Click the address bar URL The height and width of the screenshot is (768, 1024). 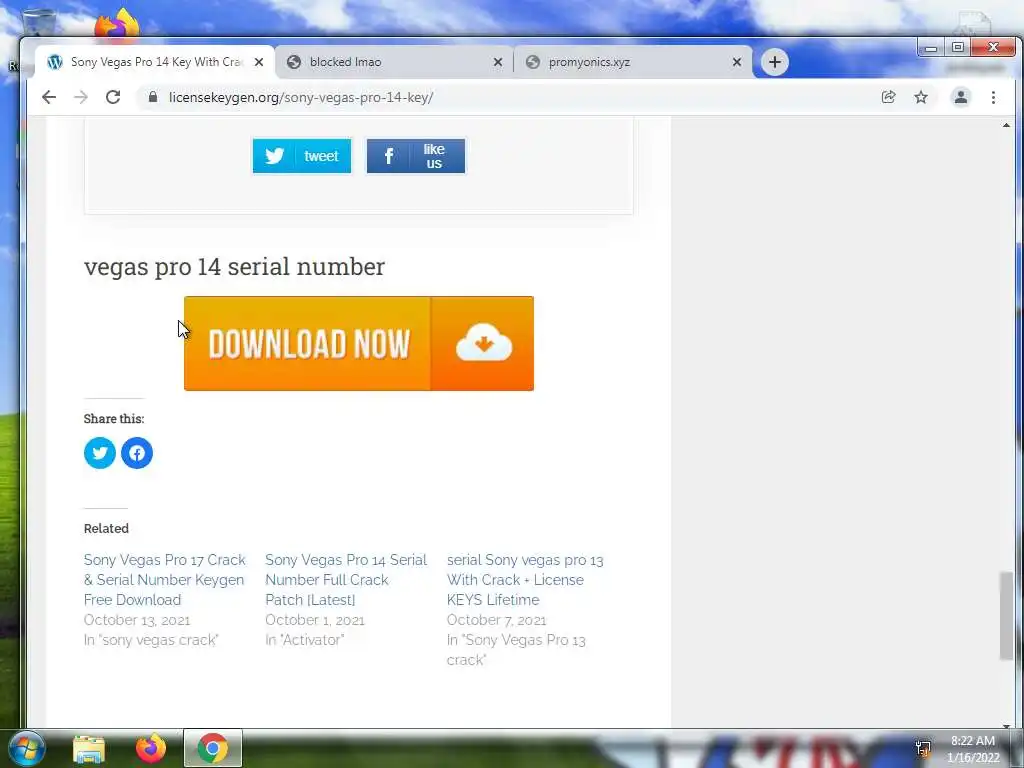tap(301, 97)
